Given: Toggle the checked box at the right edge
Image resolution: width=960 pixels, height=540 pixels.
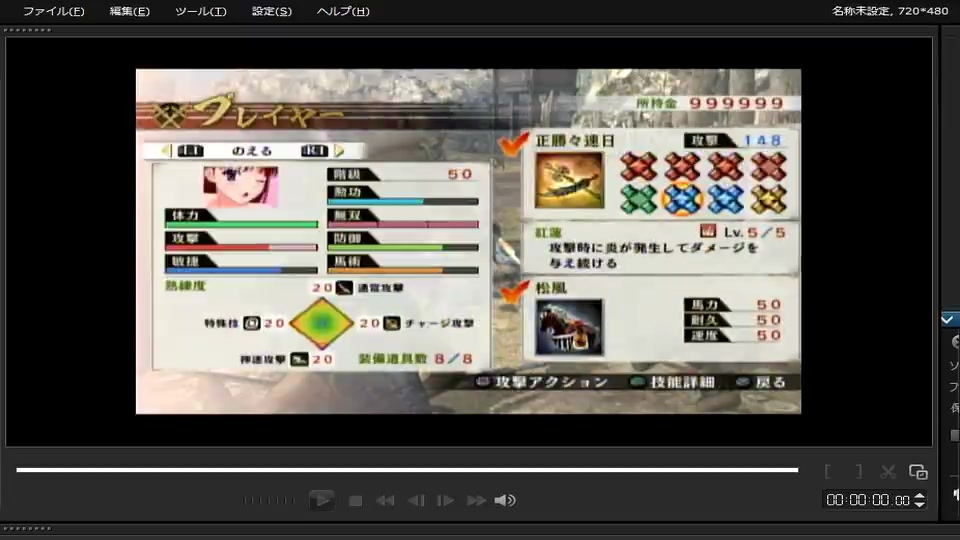Looking at the screenshot, I should pos(948,320).
